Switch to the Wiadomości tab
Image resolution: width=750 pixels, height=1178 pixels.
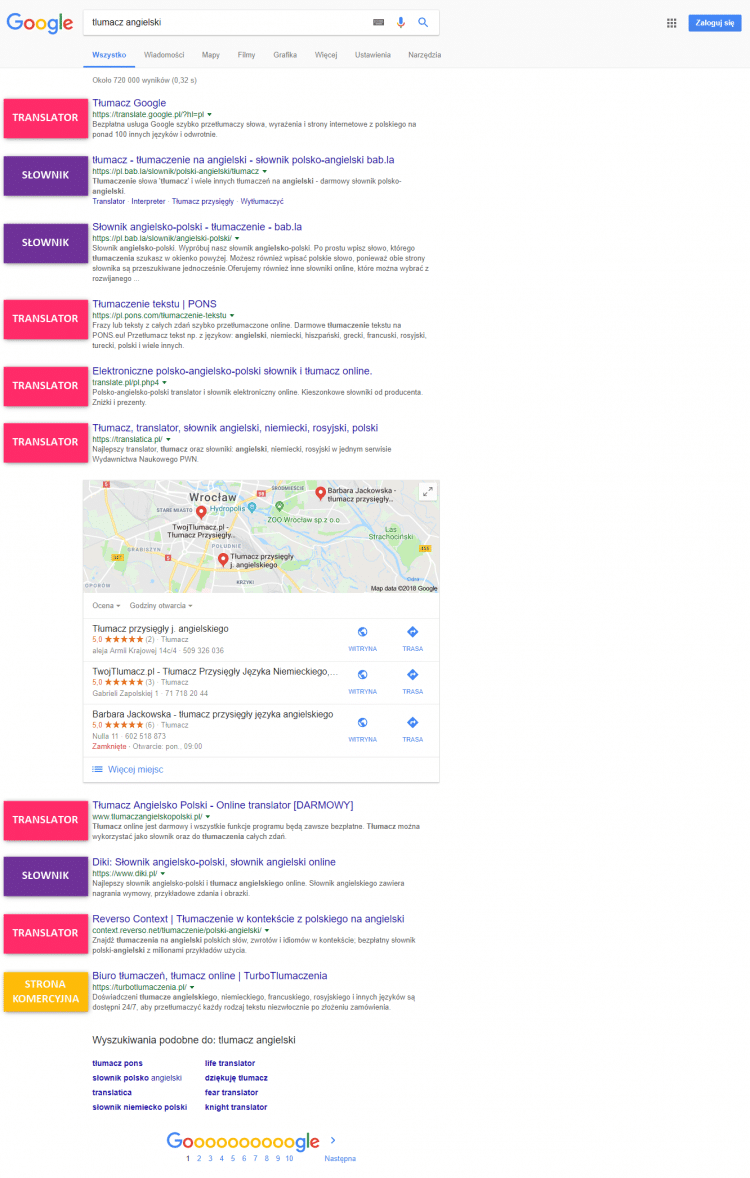pos(164,55)
